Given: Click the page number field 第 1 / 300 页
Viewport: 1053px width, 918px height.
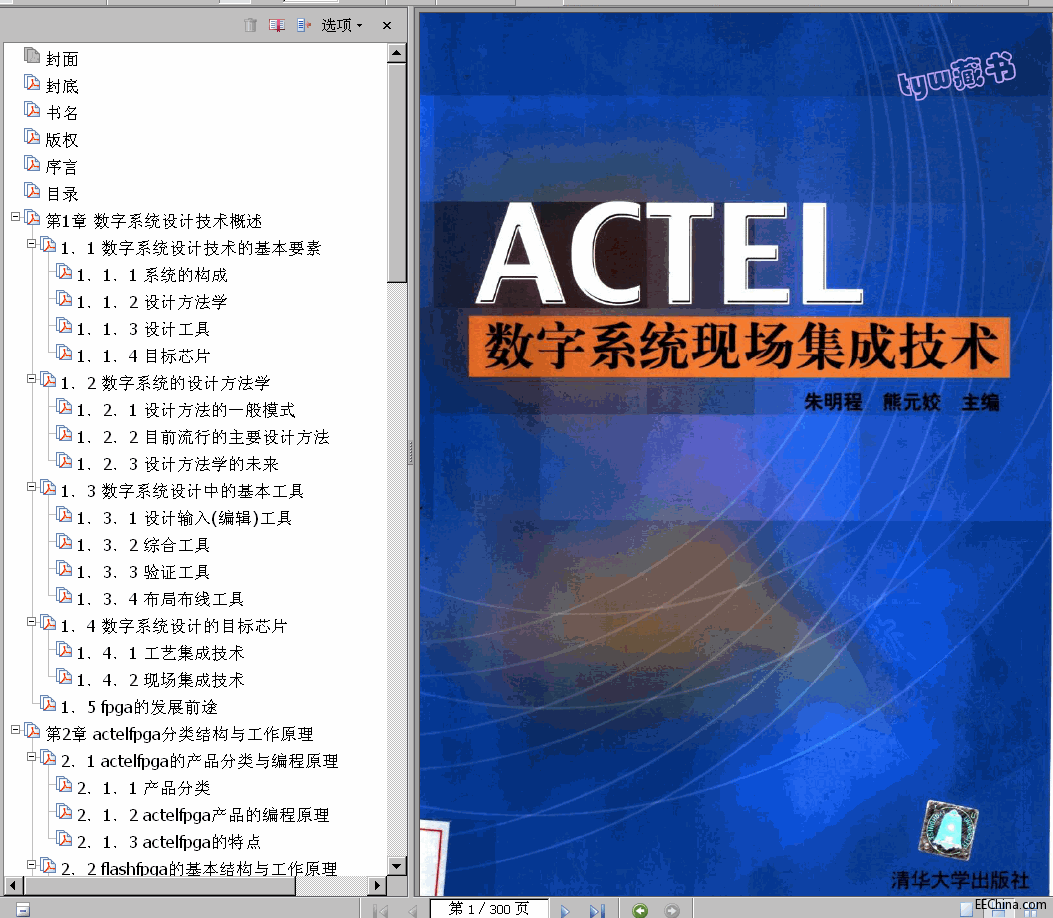Looking at the screenshot, I should (x=489, y=909).
